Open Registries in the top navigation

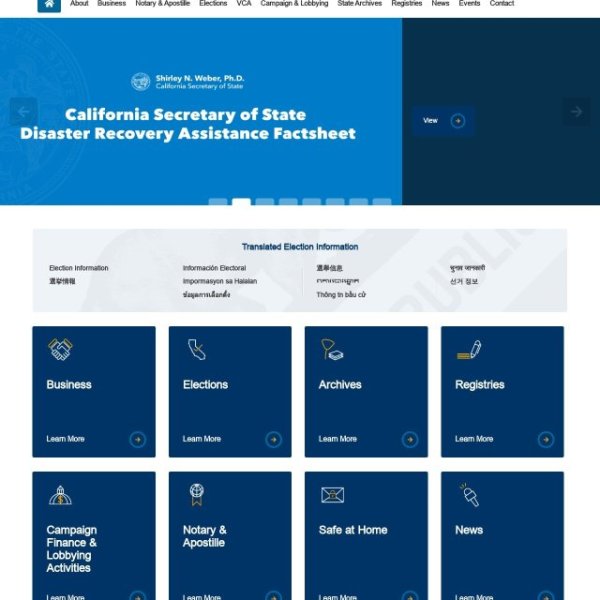(x=407, y=3)
